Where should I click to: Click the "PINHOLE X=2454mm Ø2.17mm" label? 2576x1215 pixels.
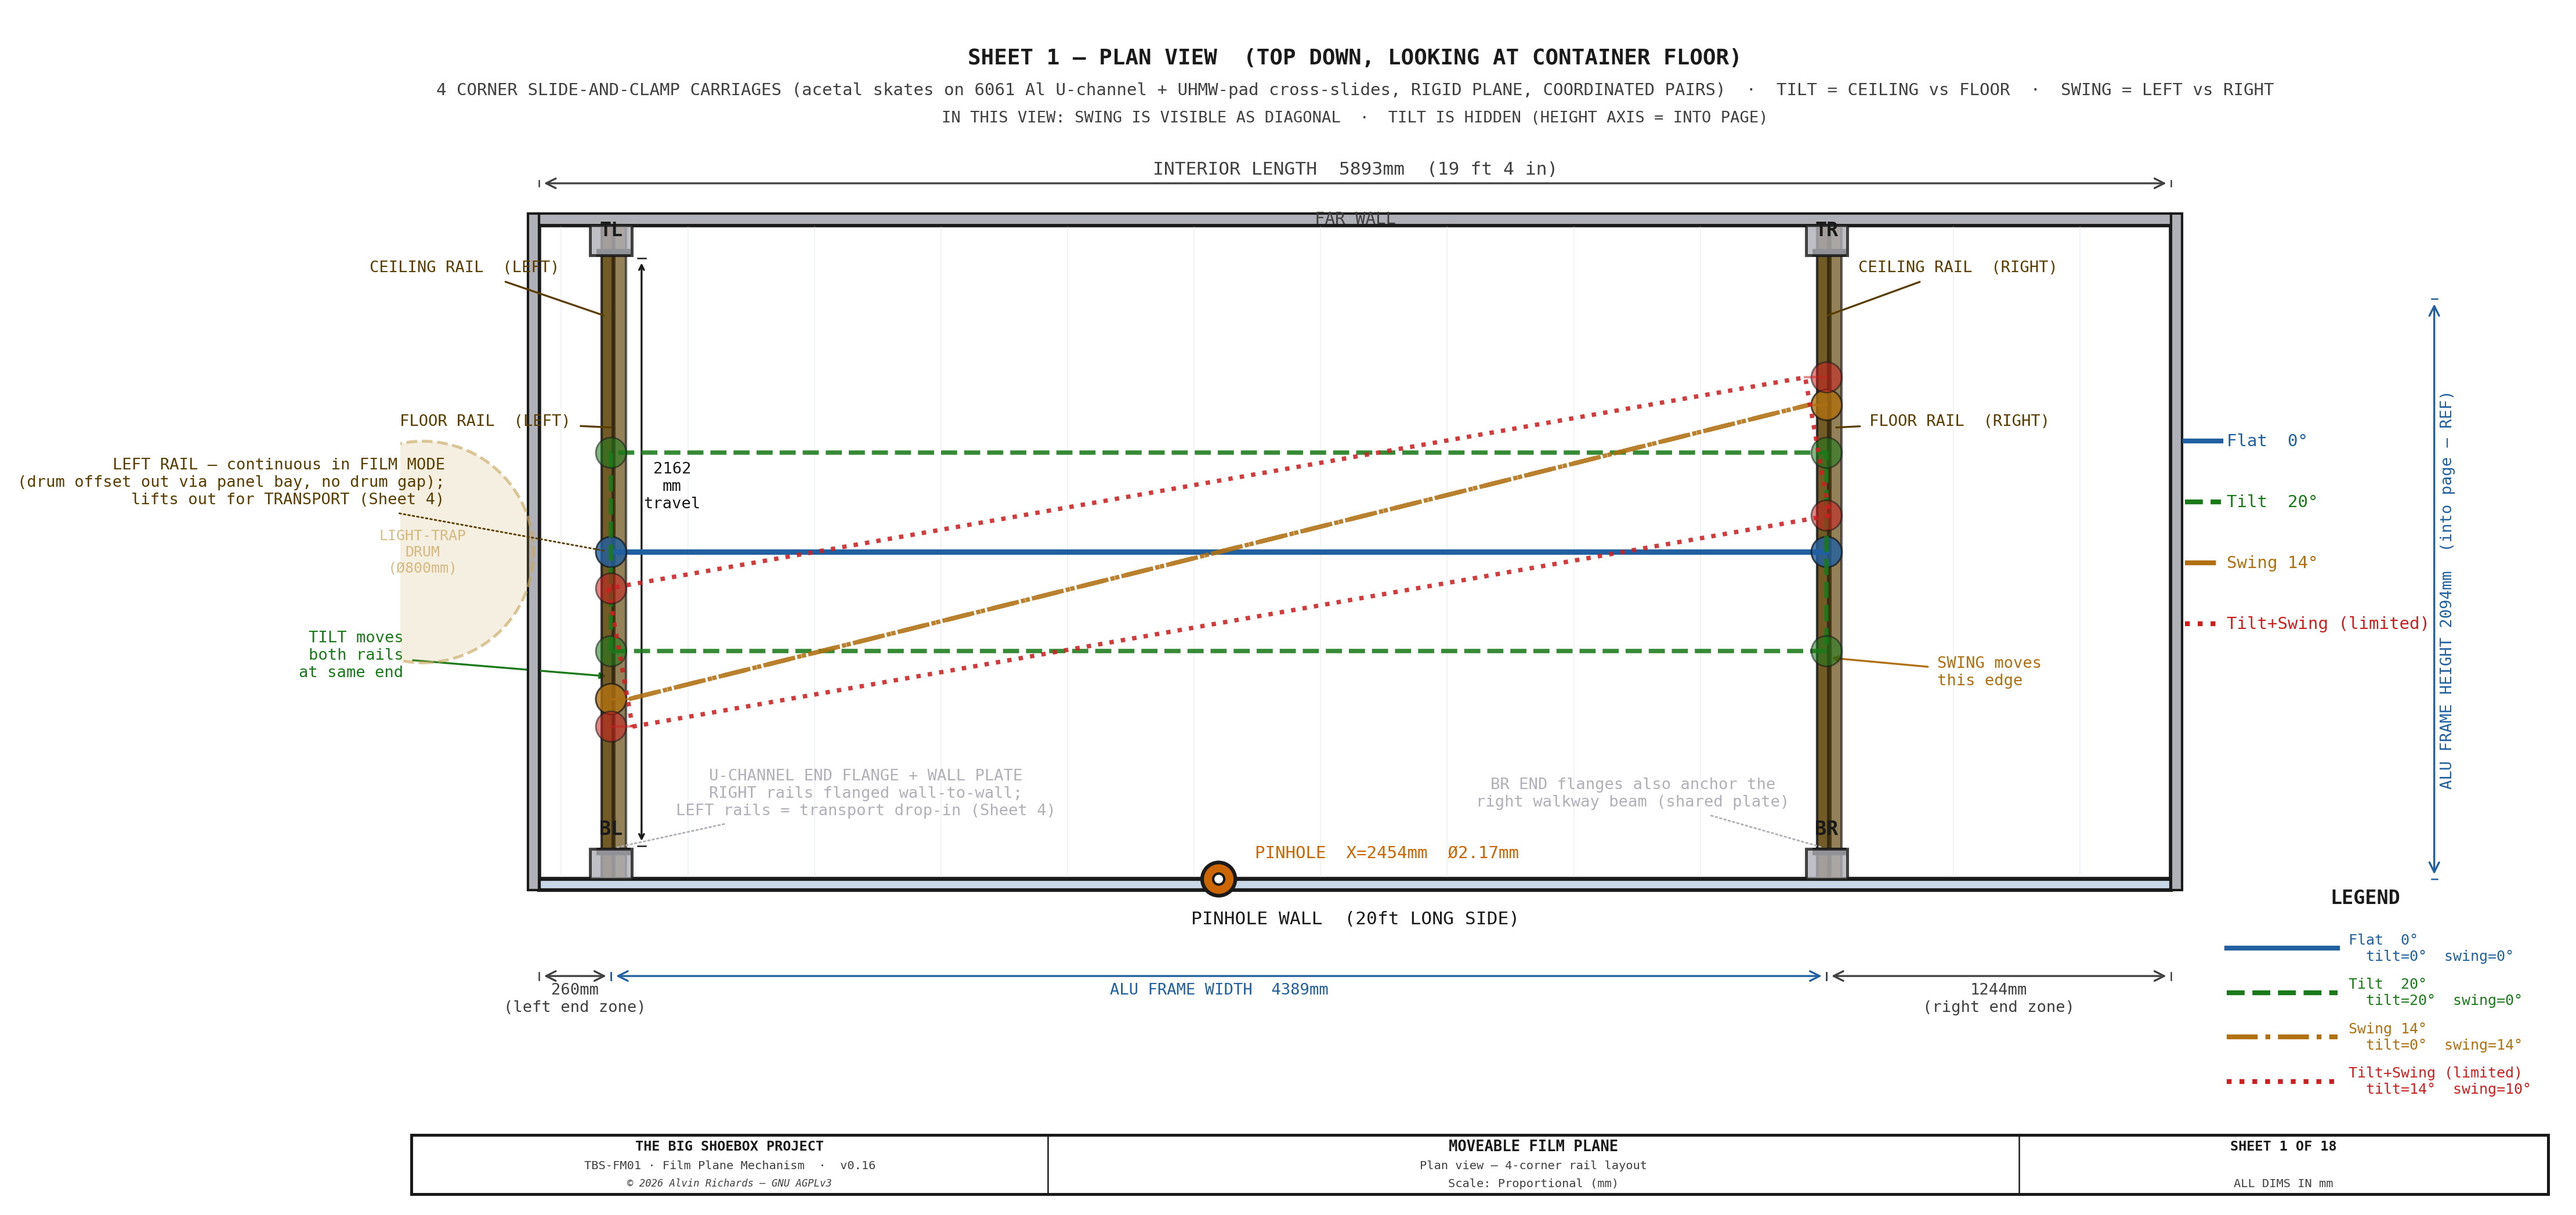(x=1386, y=853)
